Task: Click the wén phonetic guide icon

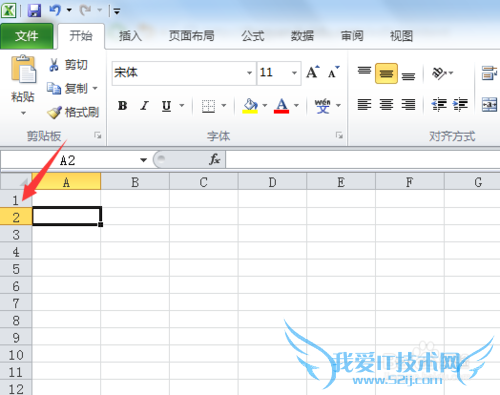Action: click(x=323, y=106)
